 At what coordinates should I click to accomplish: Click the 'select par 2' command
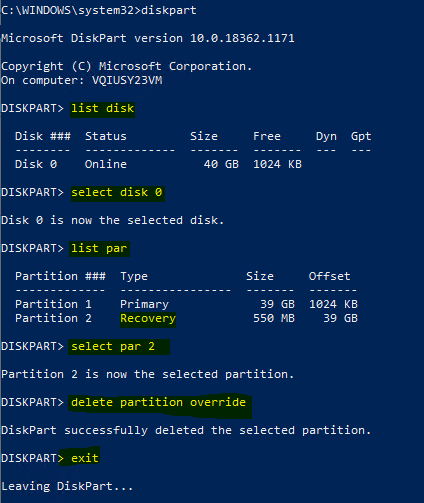coord(113,347)
